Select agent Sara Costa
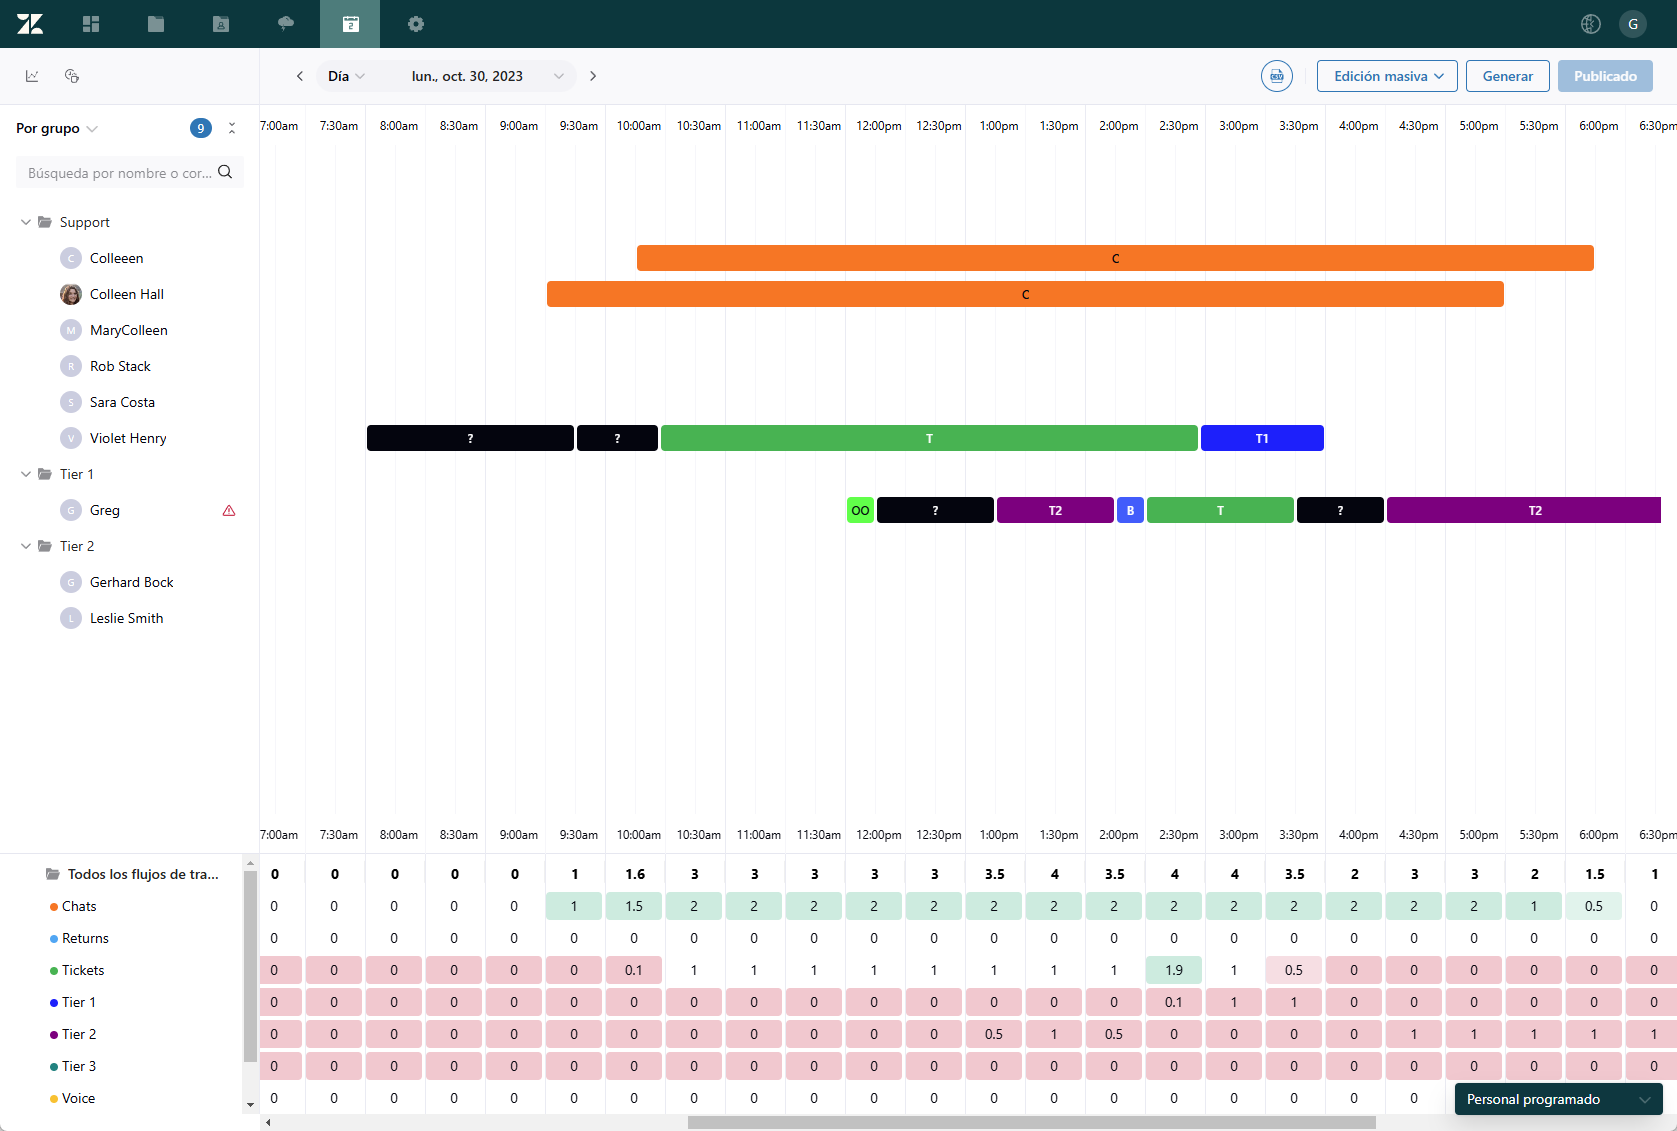 122,402
